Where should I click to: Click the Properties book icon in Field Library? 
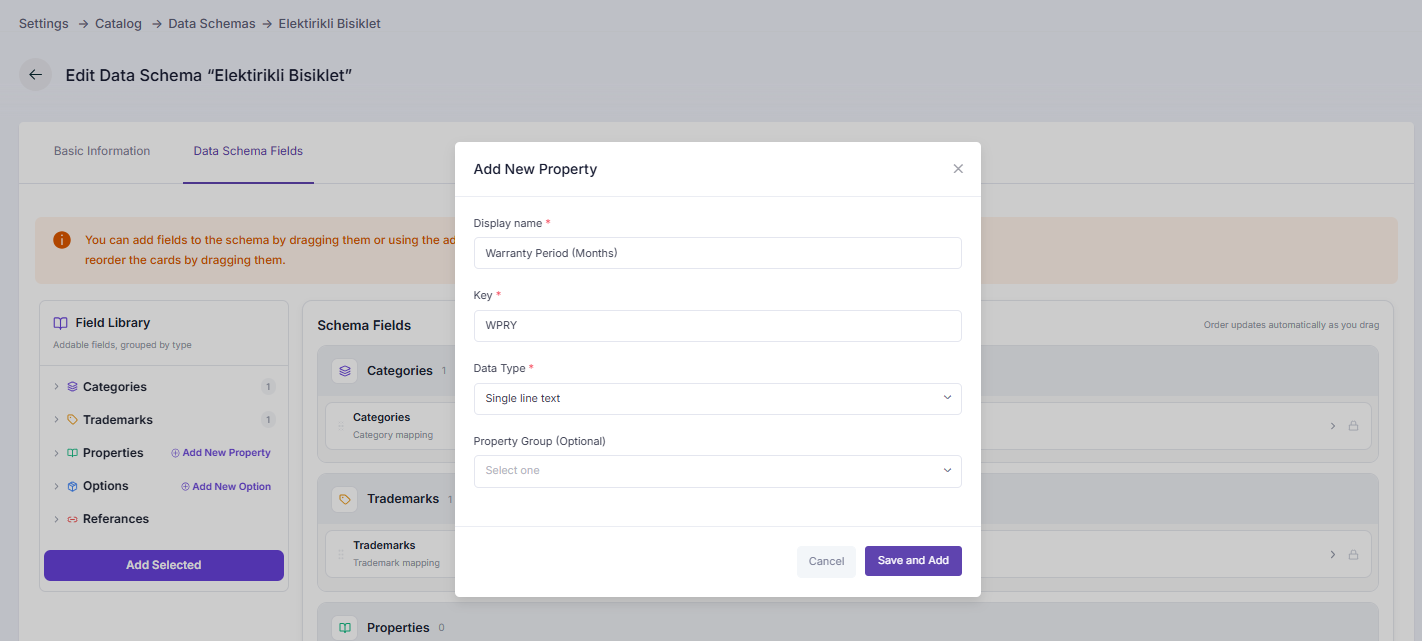coord(72,453)
